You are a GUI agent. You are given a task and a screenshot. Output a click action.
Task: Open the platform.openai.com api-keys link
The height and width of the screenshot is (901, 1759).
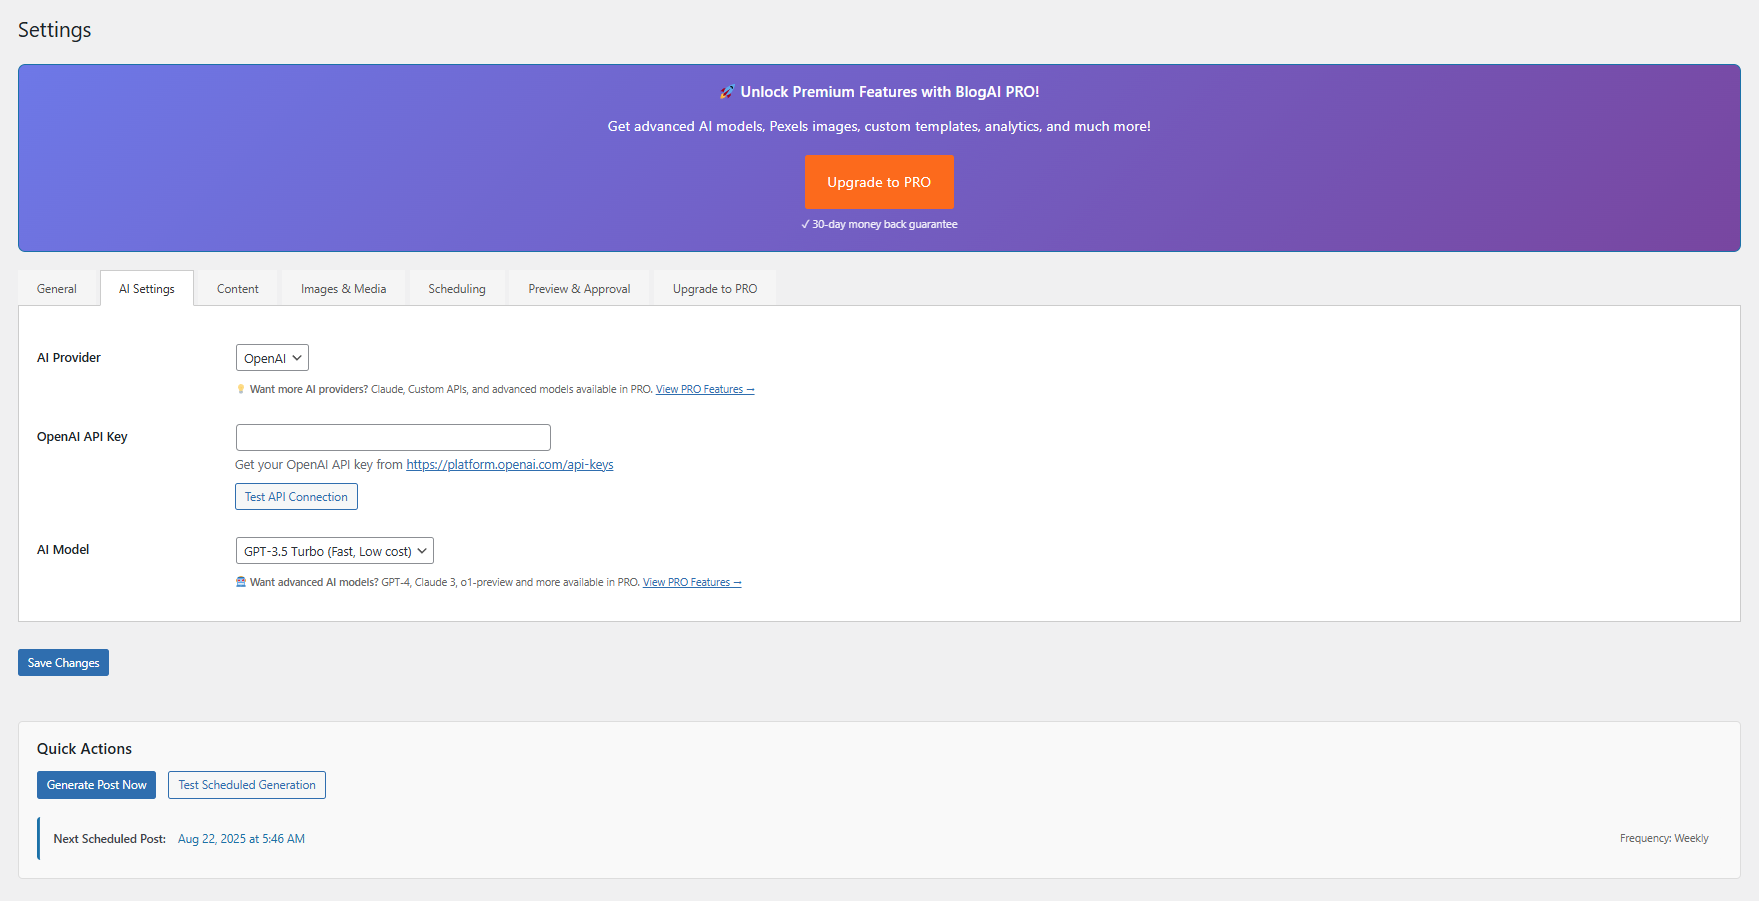[x=510, y=465]
